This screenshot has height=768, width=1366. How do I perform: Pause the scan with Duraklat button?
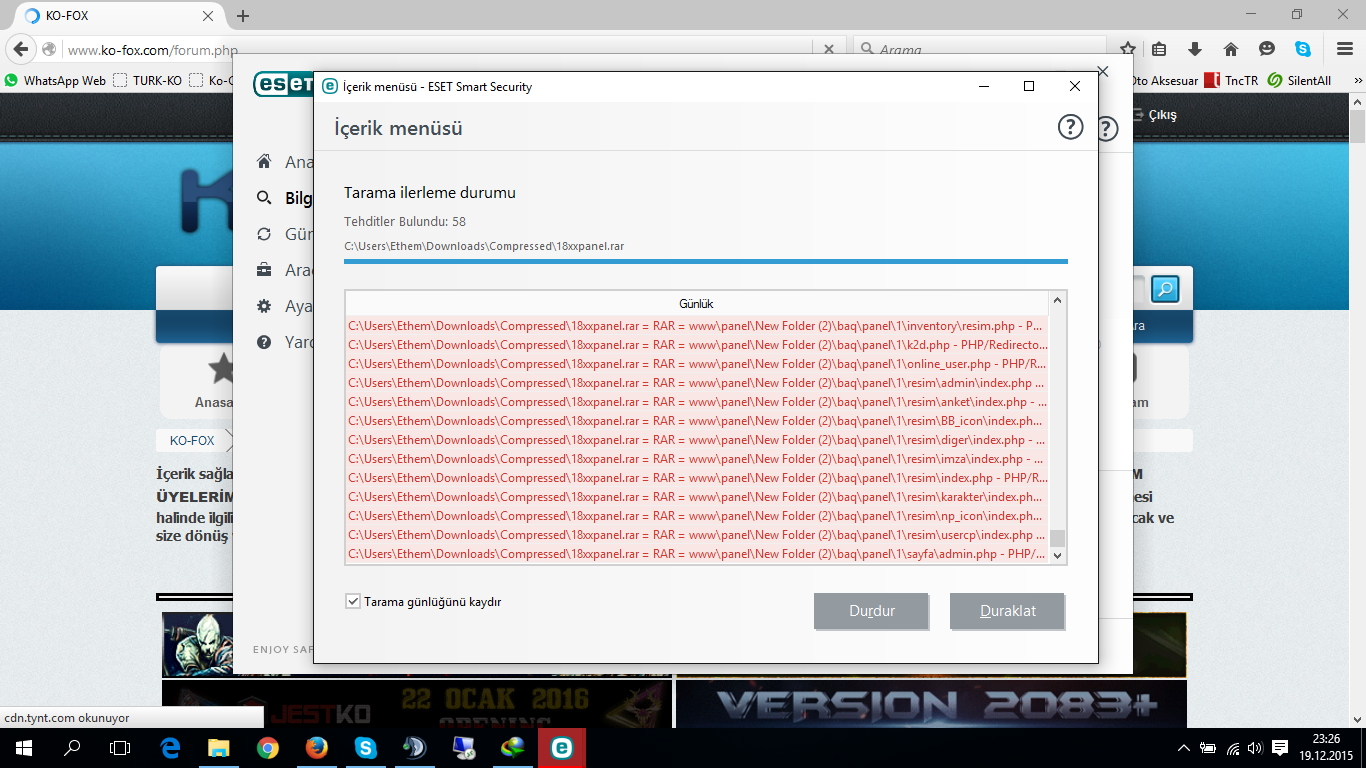1007,611
